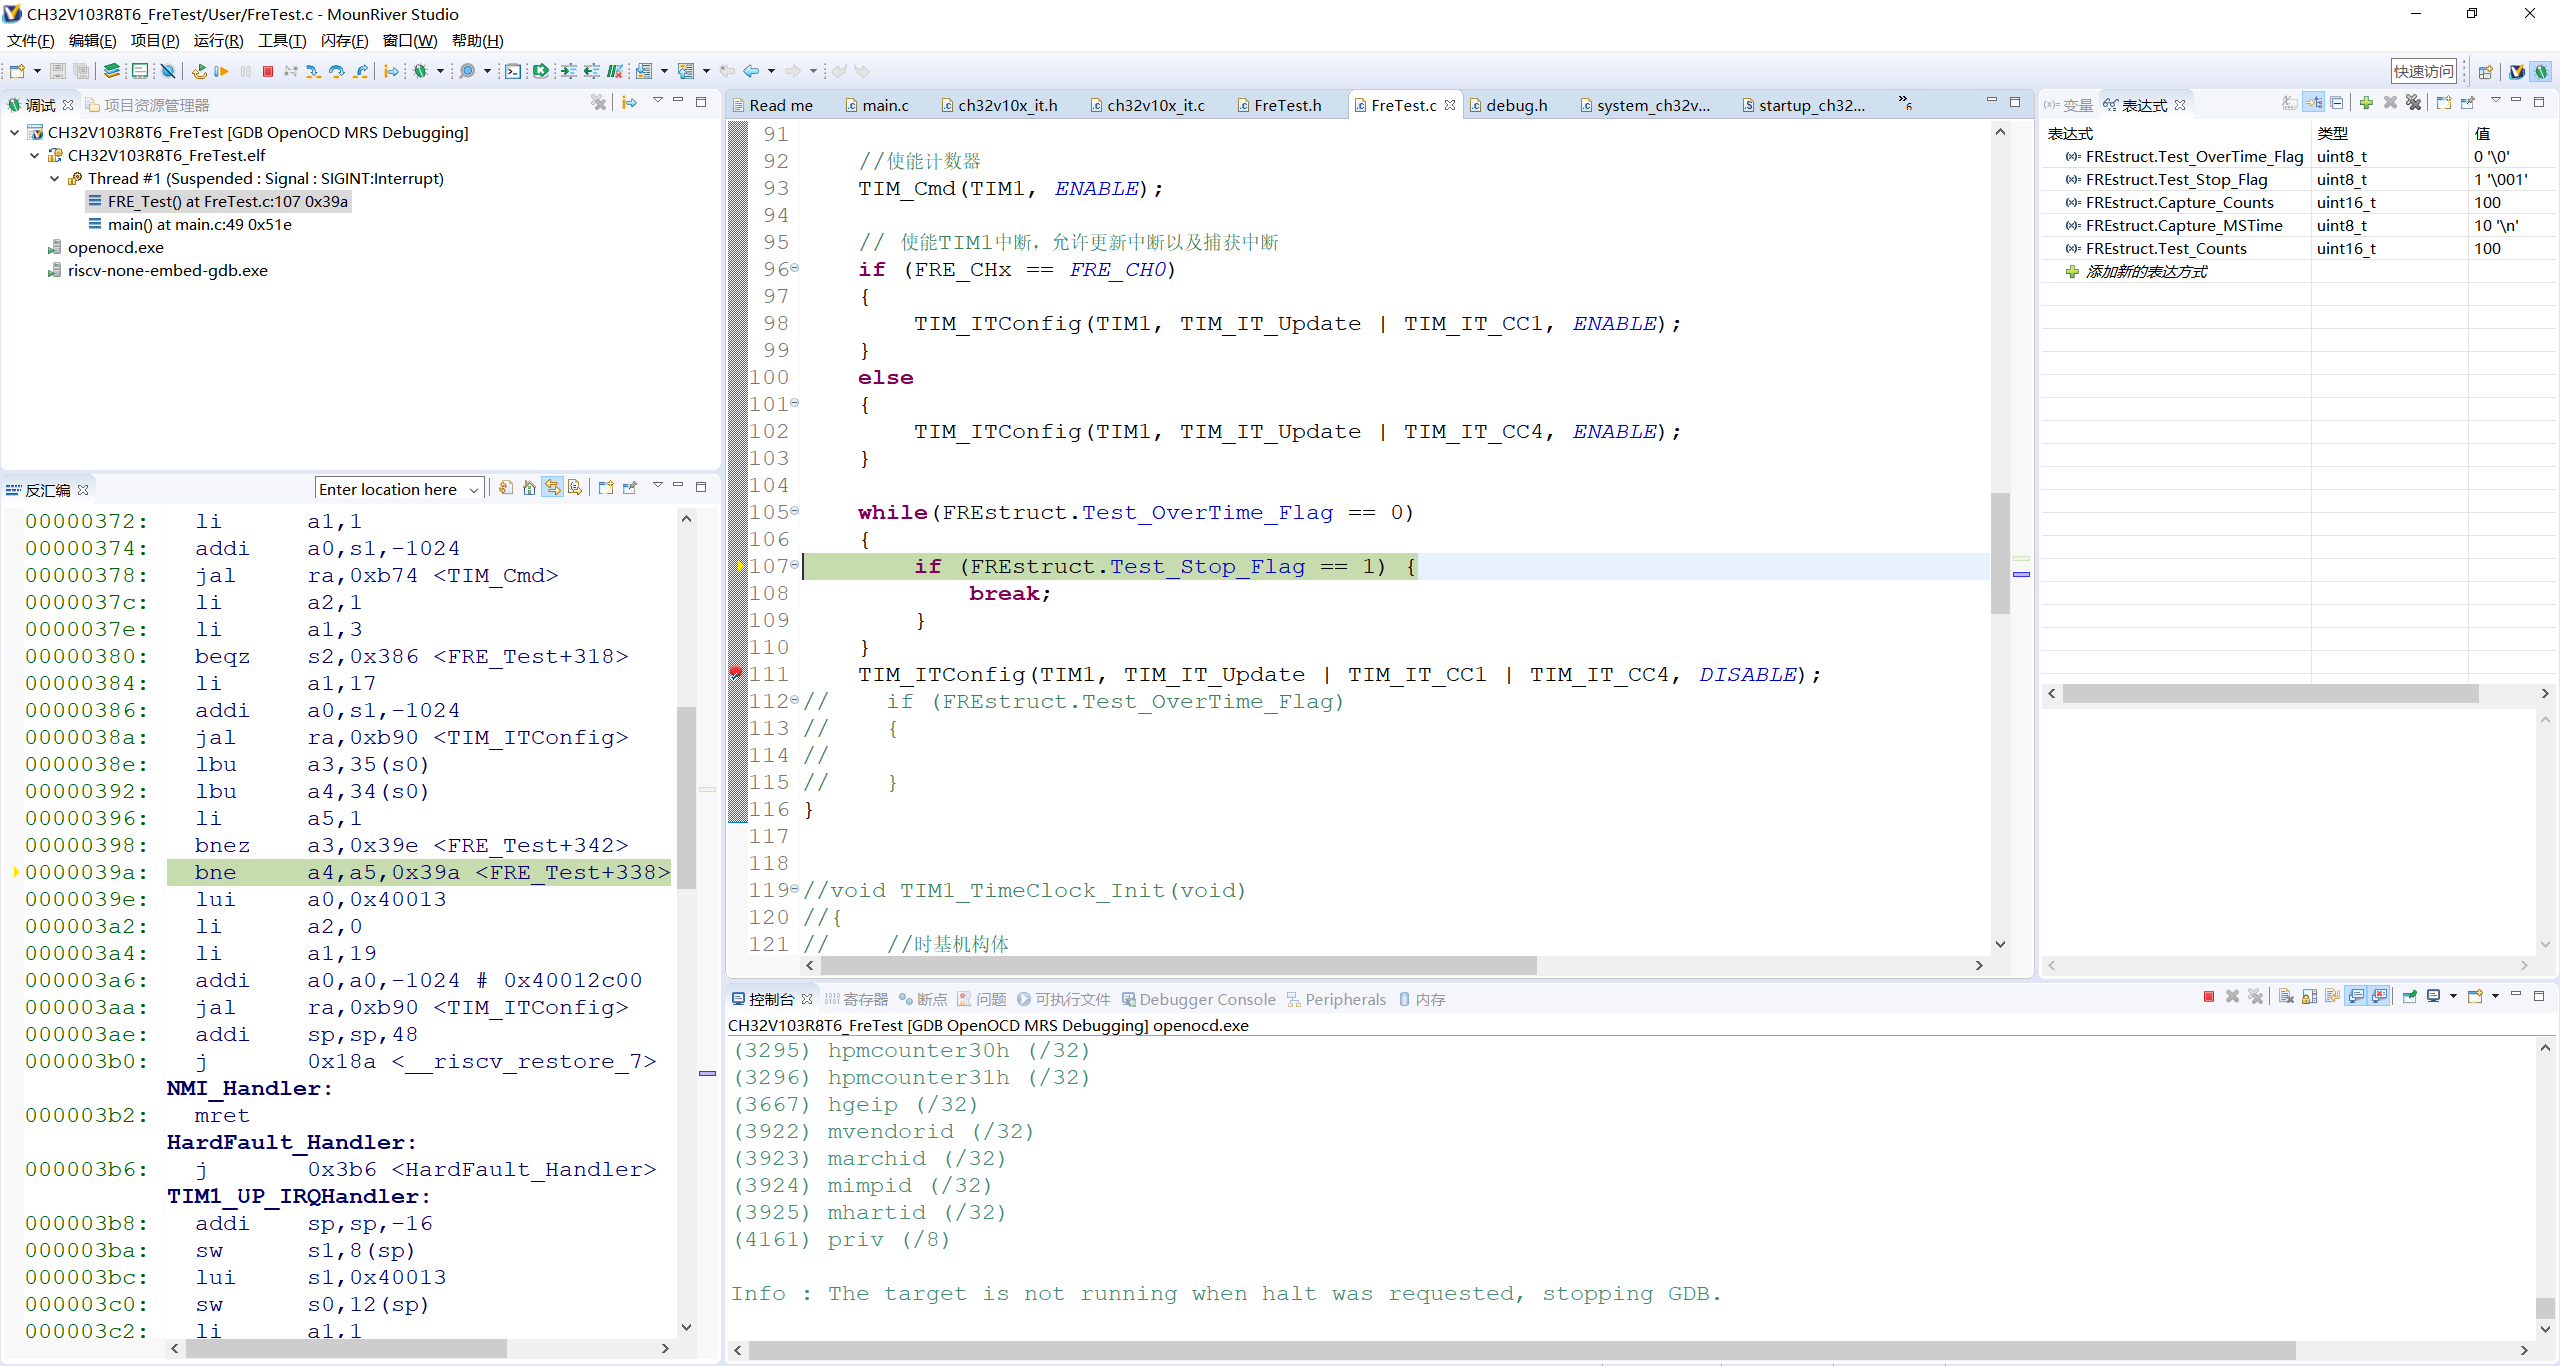This screenshot has height=1366, width=2560.
Task: Click the Show List overflow tabs chevron in editor
Action: pyautogui.click(x=1906, y=103)
